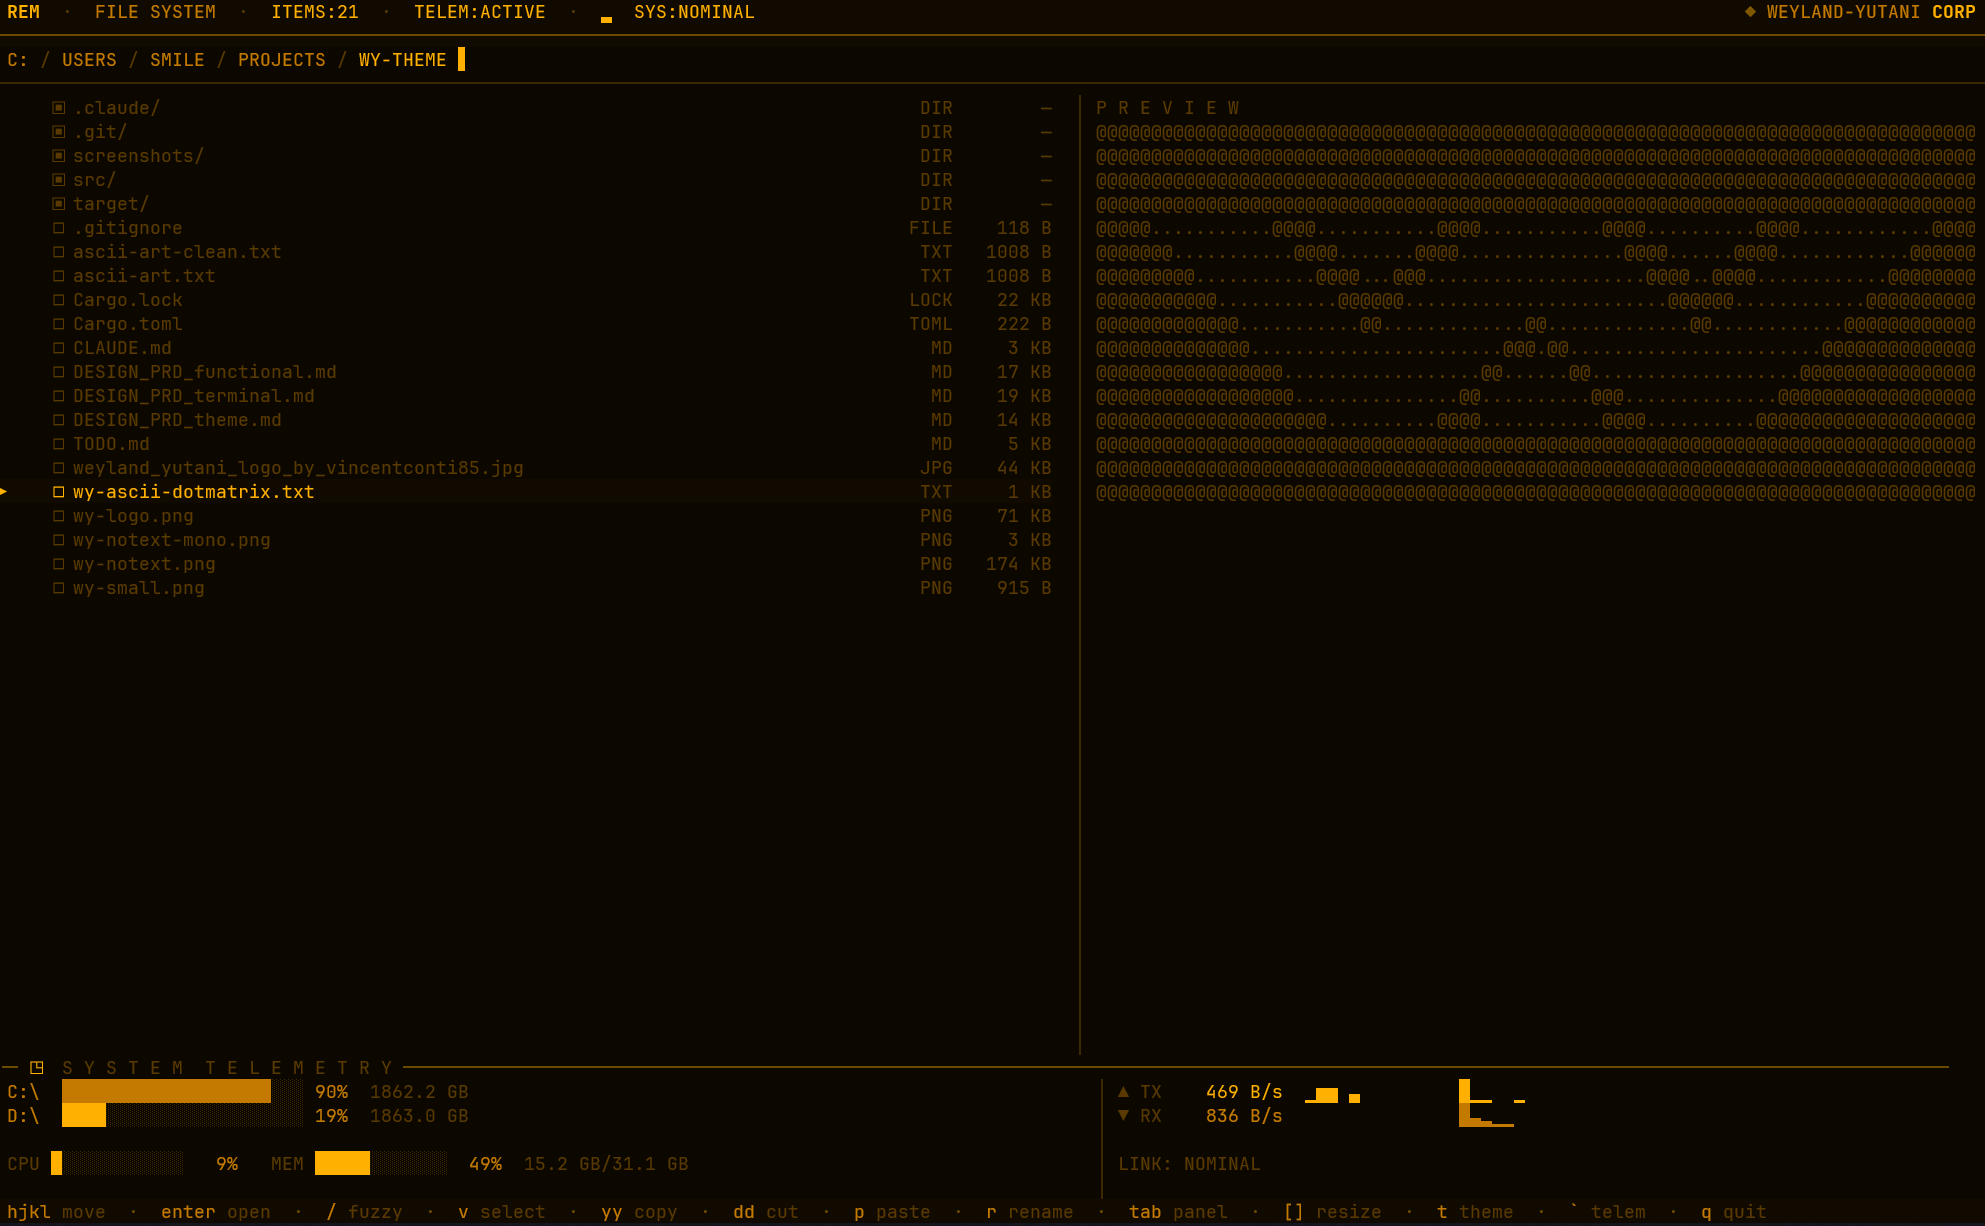Activate the theme switcher via t theme
Image resolution: width=1985 pixels, height=1226 pixels.
point(1475,1211)
